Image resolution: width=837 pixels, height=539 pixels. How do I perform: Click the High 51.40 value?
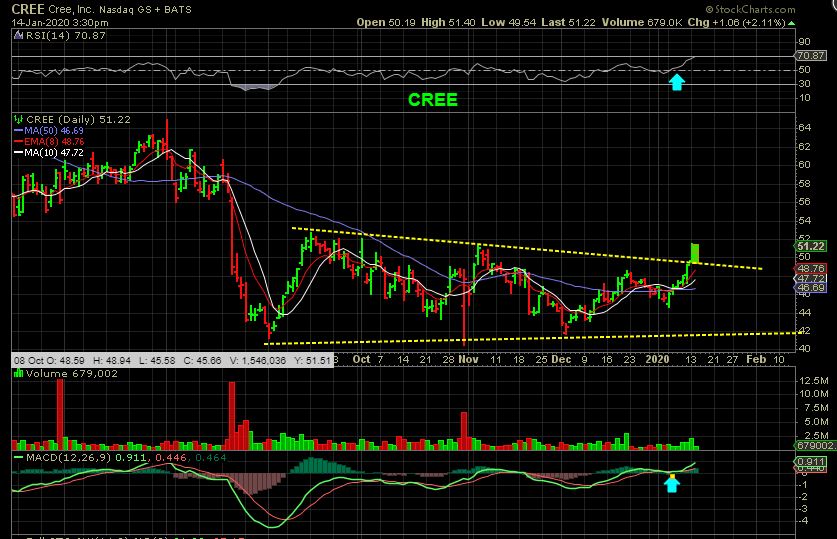[448, 22]
